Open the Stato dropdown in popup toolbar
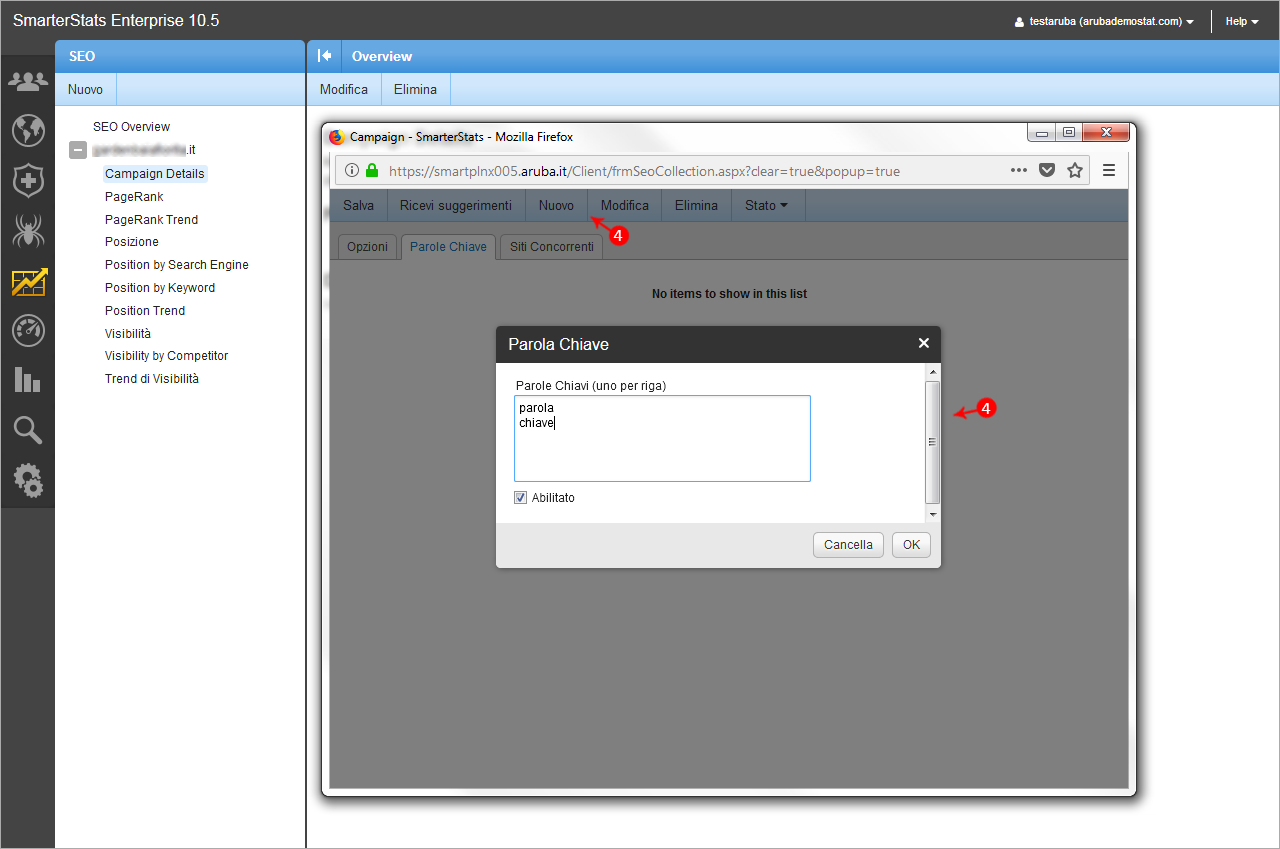The width and height of the screenshot is (1280, 849). point(766,205)
